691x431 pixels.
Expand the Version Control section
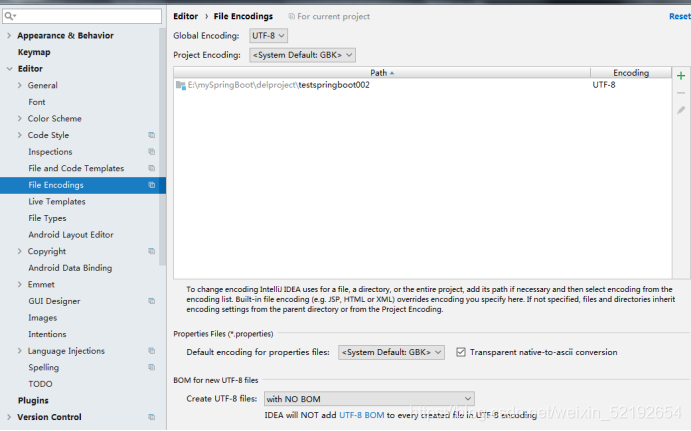[9, 417]
